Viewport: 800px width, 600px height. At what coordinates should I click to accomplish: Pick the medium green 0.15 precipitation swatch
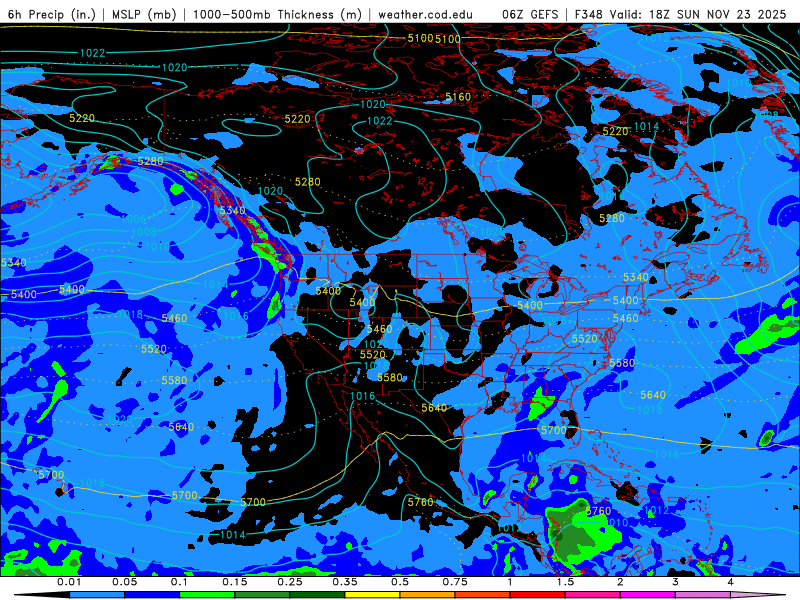(x=262, y=595)
